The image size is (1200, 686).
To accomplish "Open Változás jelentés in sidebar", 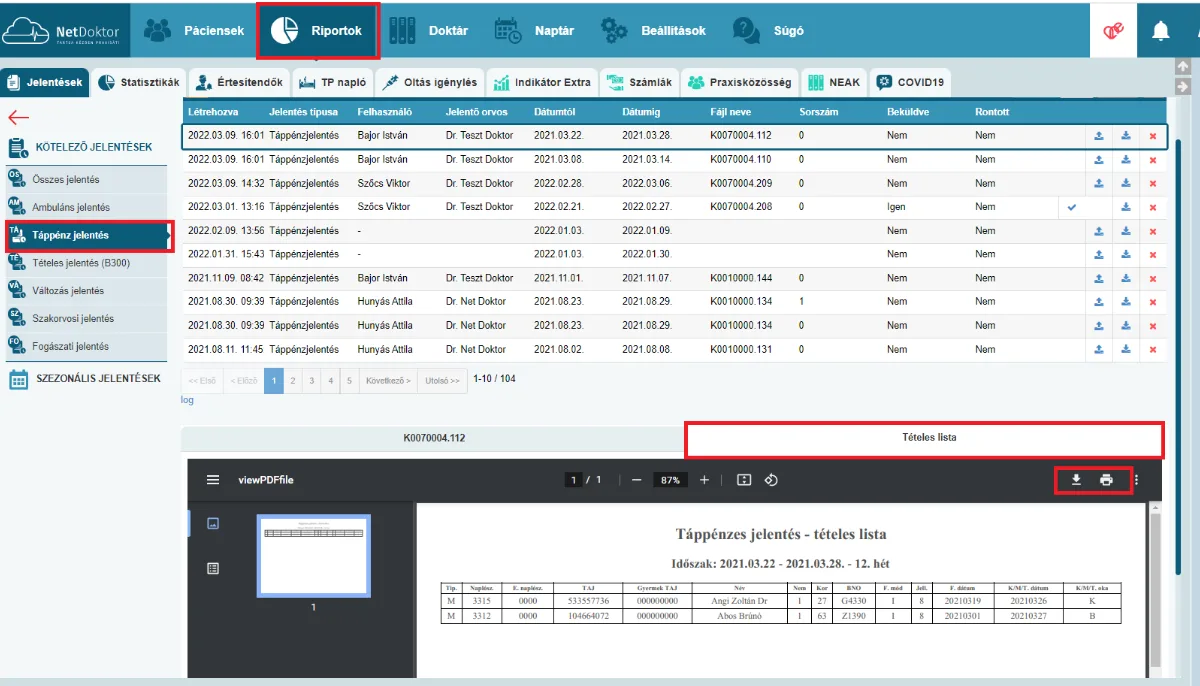I will [x=66, y=291].
